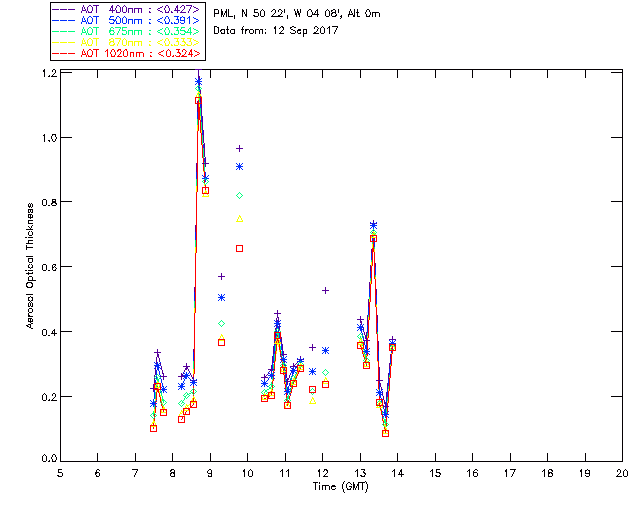Viewport: 640px width, 512px height.
Task: Click the x-axis tick label 9
Action: pyautogui.click(x=210, y=473)
